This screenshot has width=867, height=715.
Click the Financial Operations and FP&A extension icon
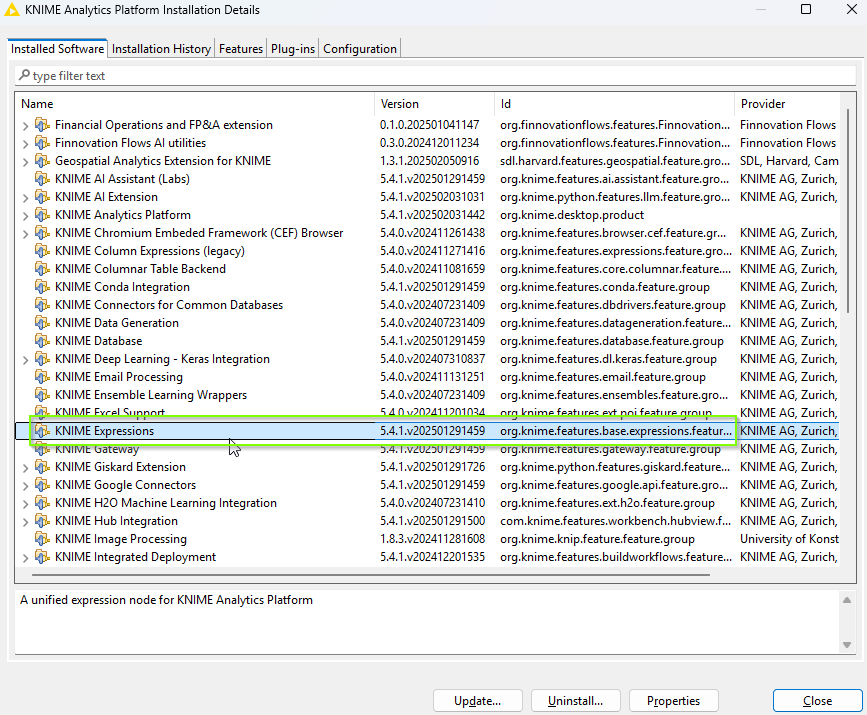click(x=42, y=125)
